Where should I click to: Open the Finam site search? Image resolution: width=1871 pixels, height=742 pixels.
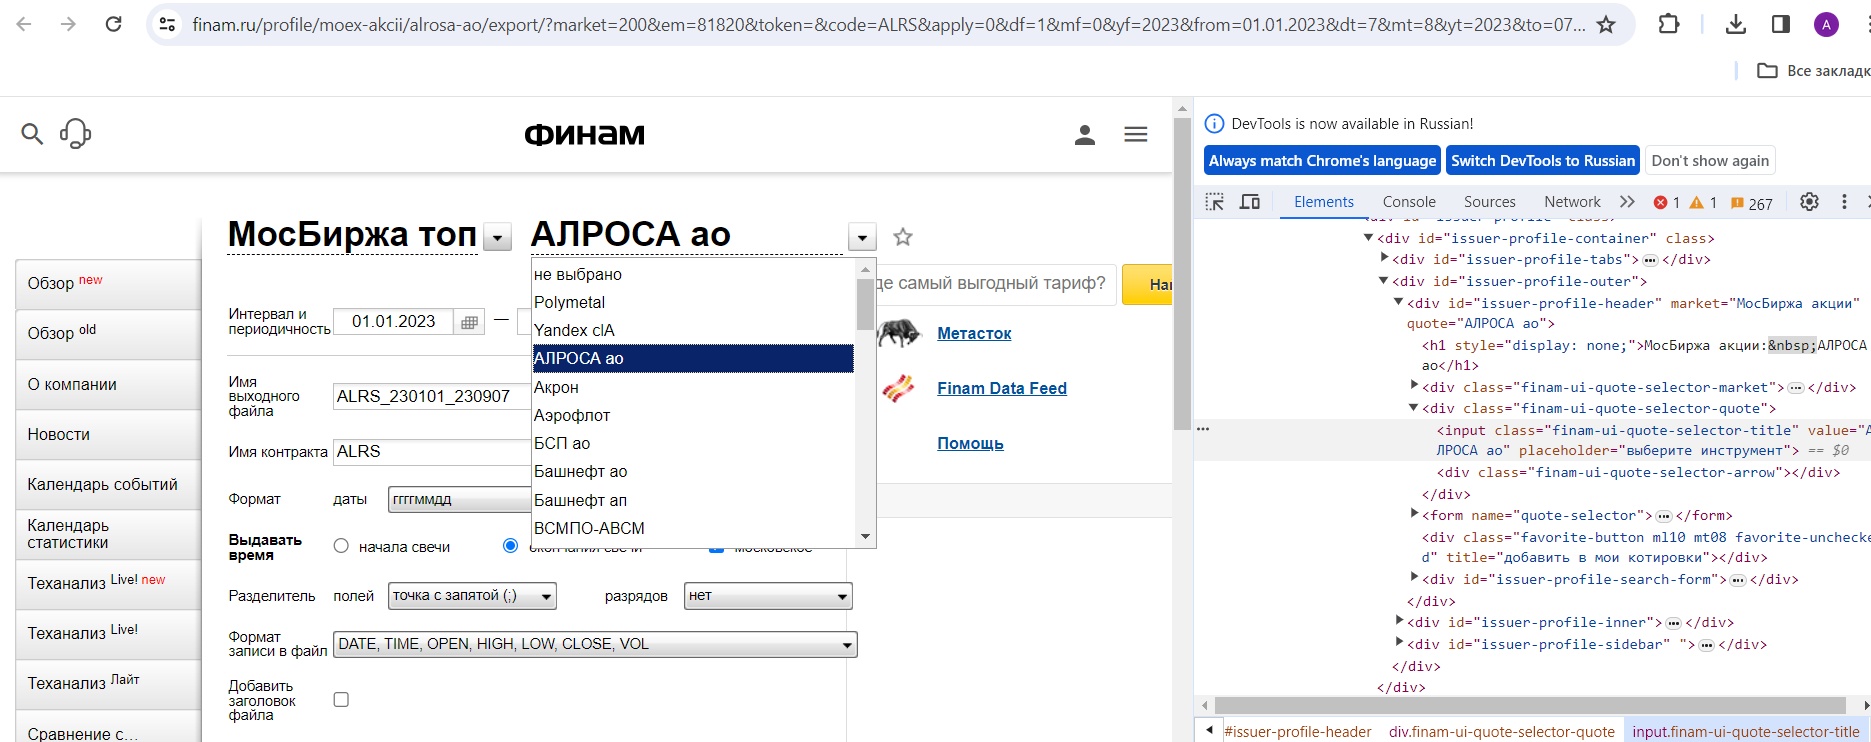[x=32, y=133]
